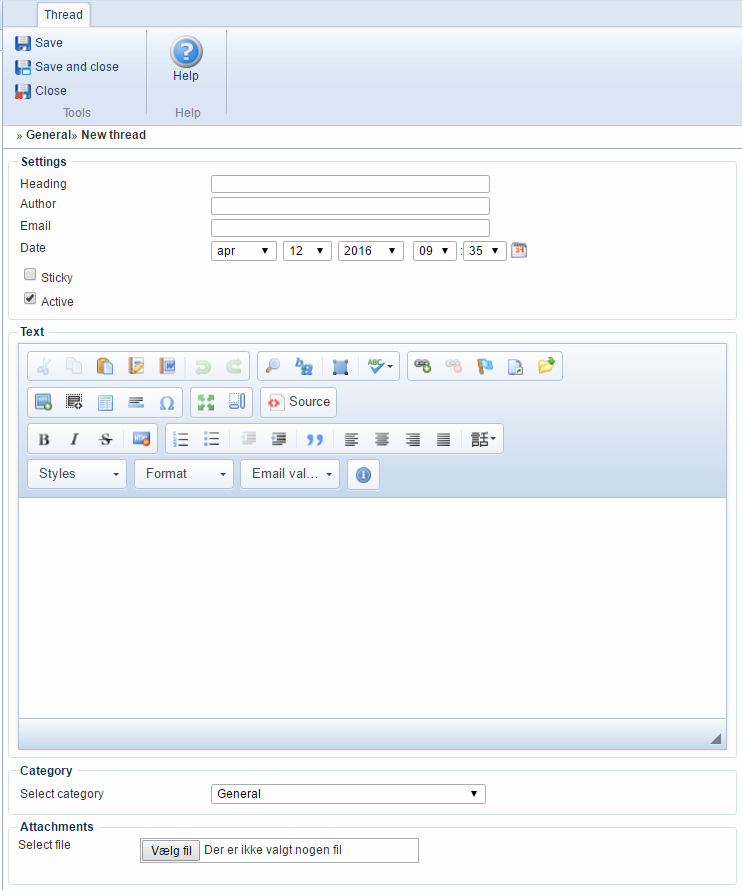Click the block quote icon
The height and width of the screenshot is (890, 743).
[x=315, y=439]
